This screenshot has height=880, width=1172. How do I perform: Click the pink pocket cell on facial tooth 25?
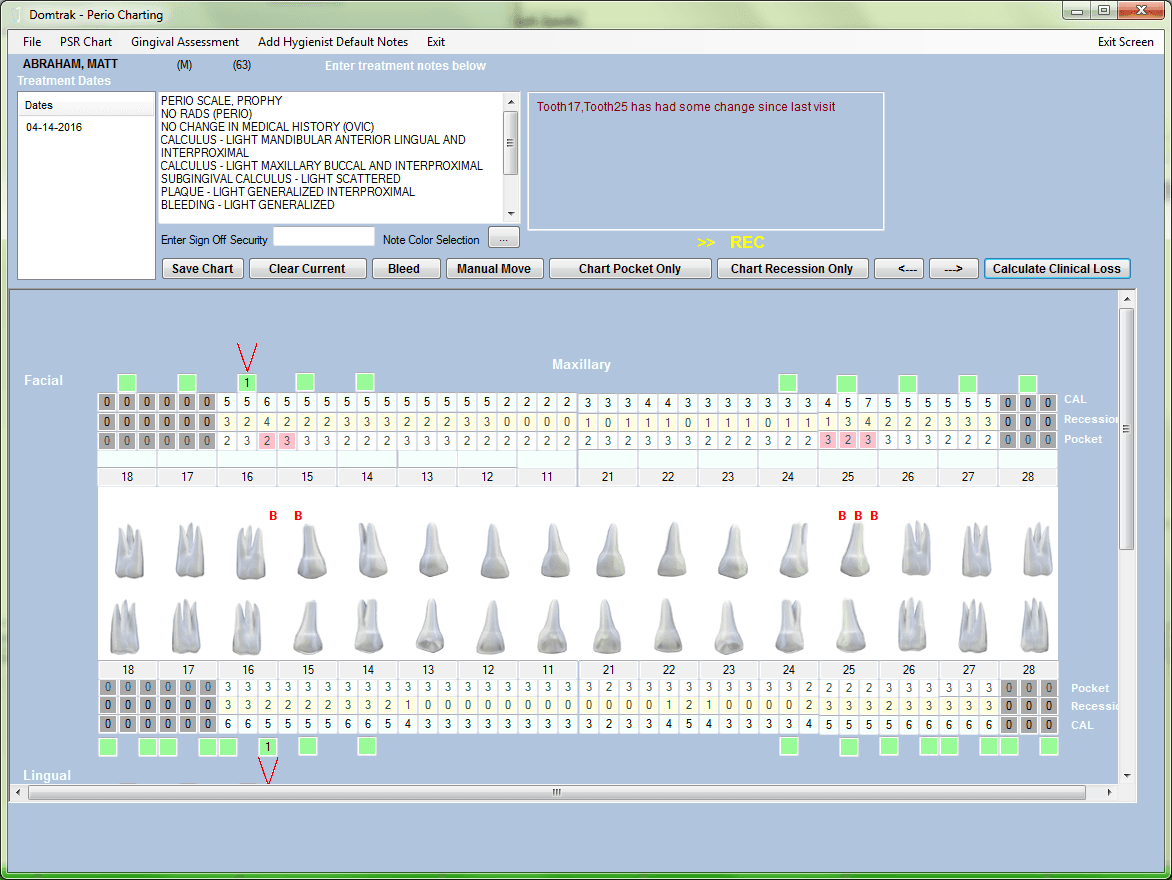click(847, 440)
